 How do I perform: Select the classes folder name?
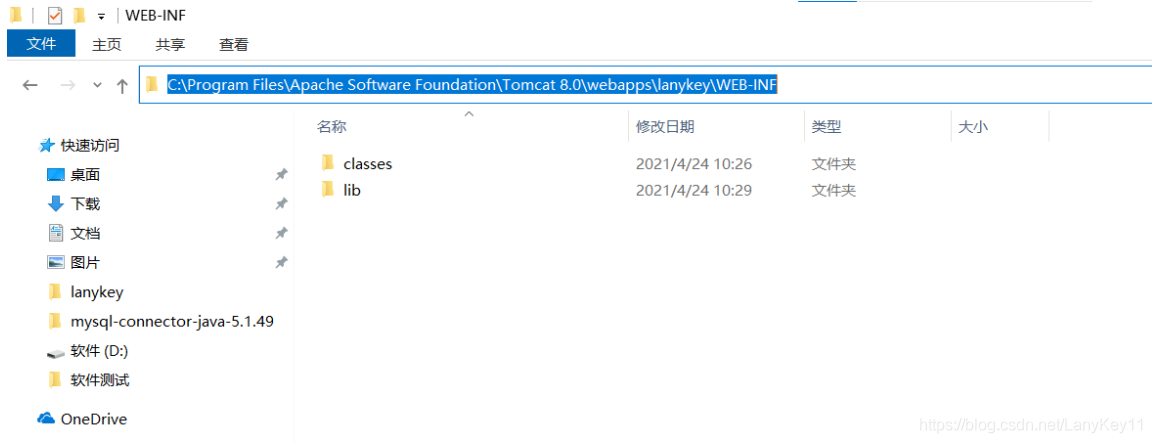[x=367, y=164]
